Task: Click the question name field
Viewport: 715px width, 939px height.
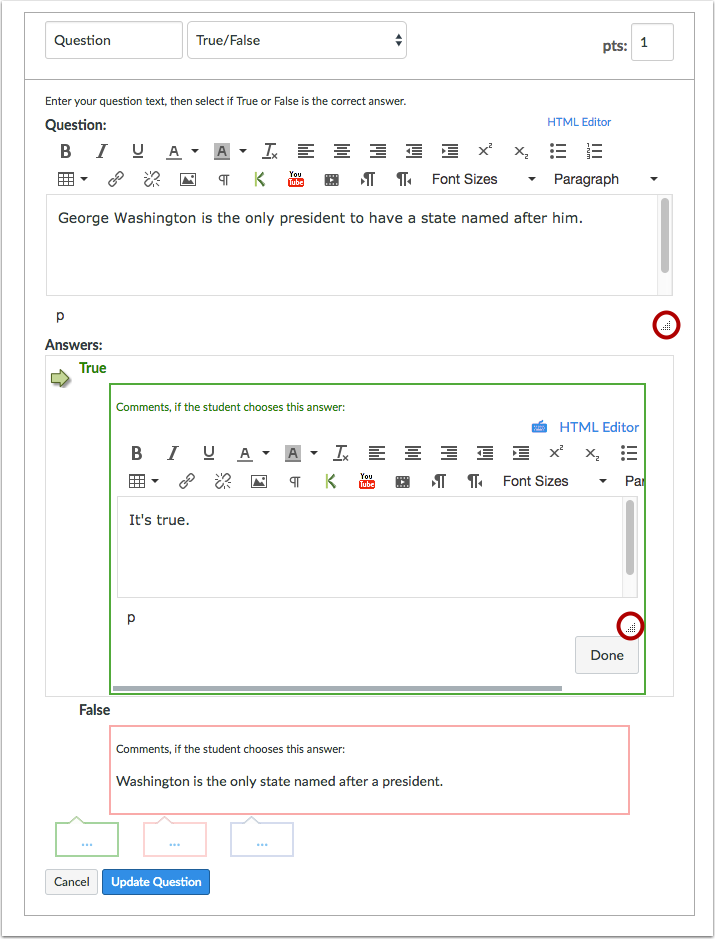Action: pyautogui.click(x=114, y=40)
